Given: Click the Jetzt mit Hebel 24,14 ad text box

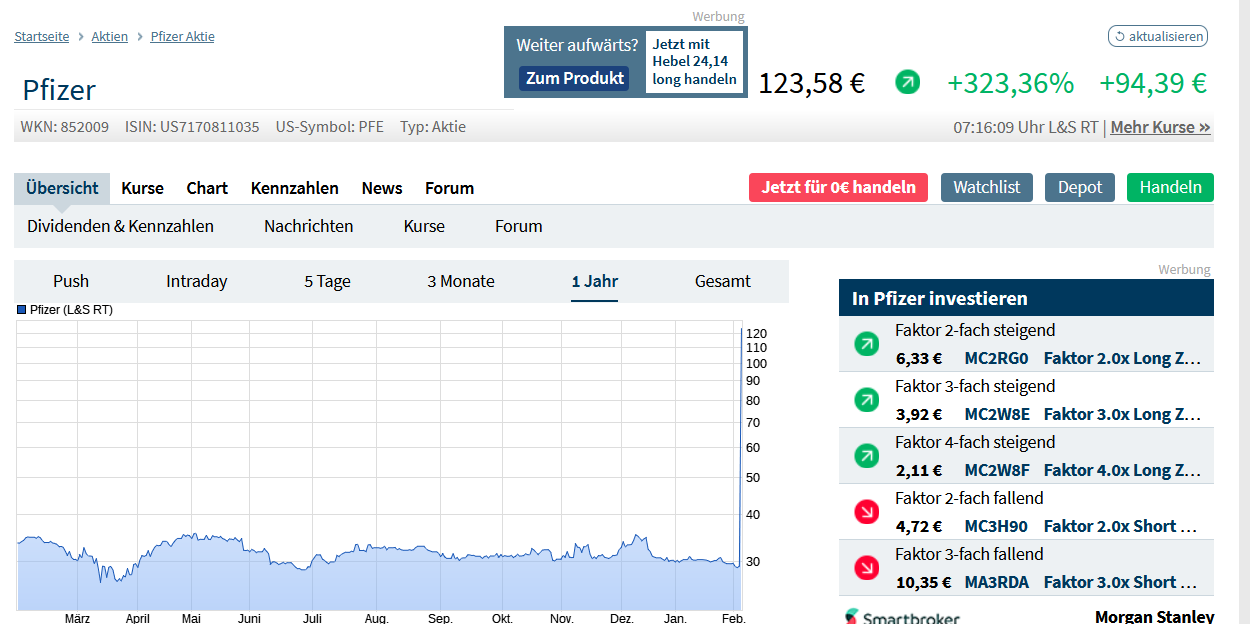Looking at the screenshot, I should (695, 62).
